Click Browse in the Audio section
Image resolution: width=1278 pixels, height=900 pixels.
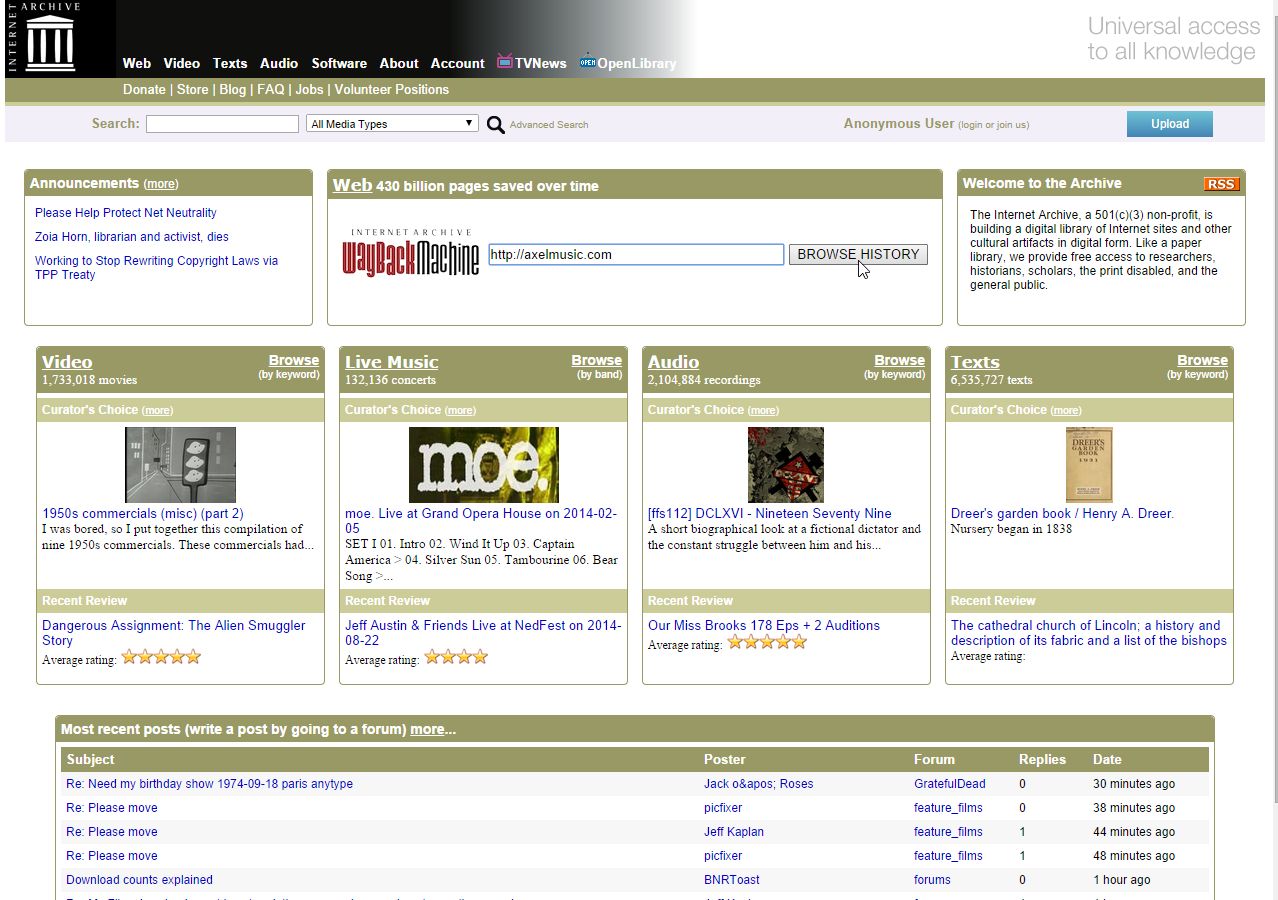click(x=900, y=360)
